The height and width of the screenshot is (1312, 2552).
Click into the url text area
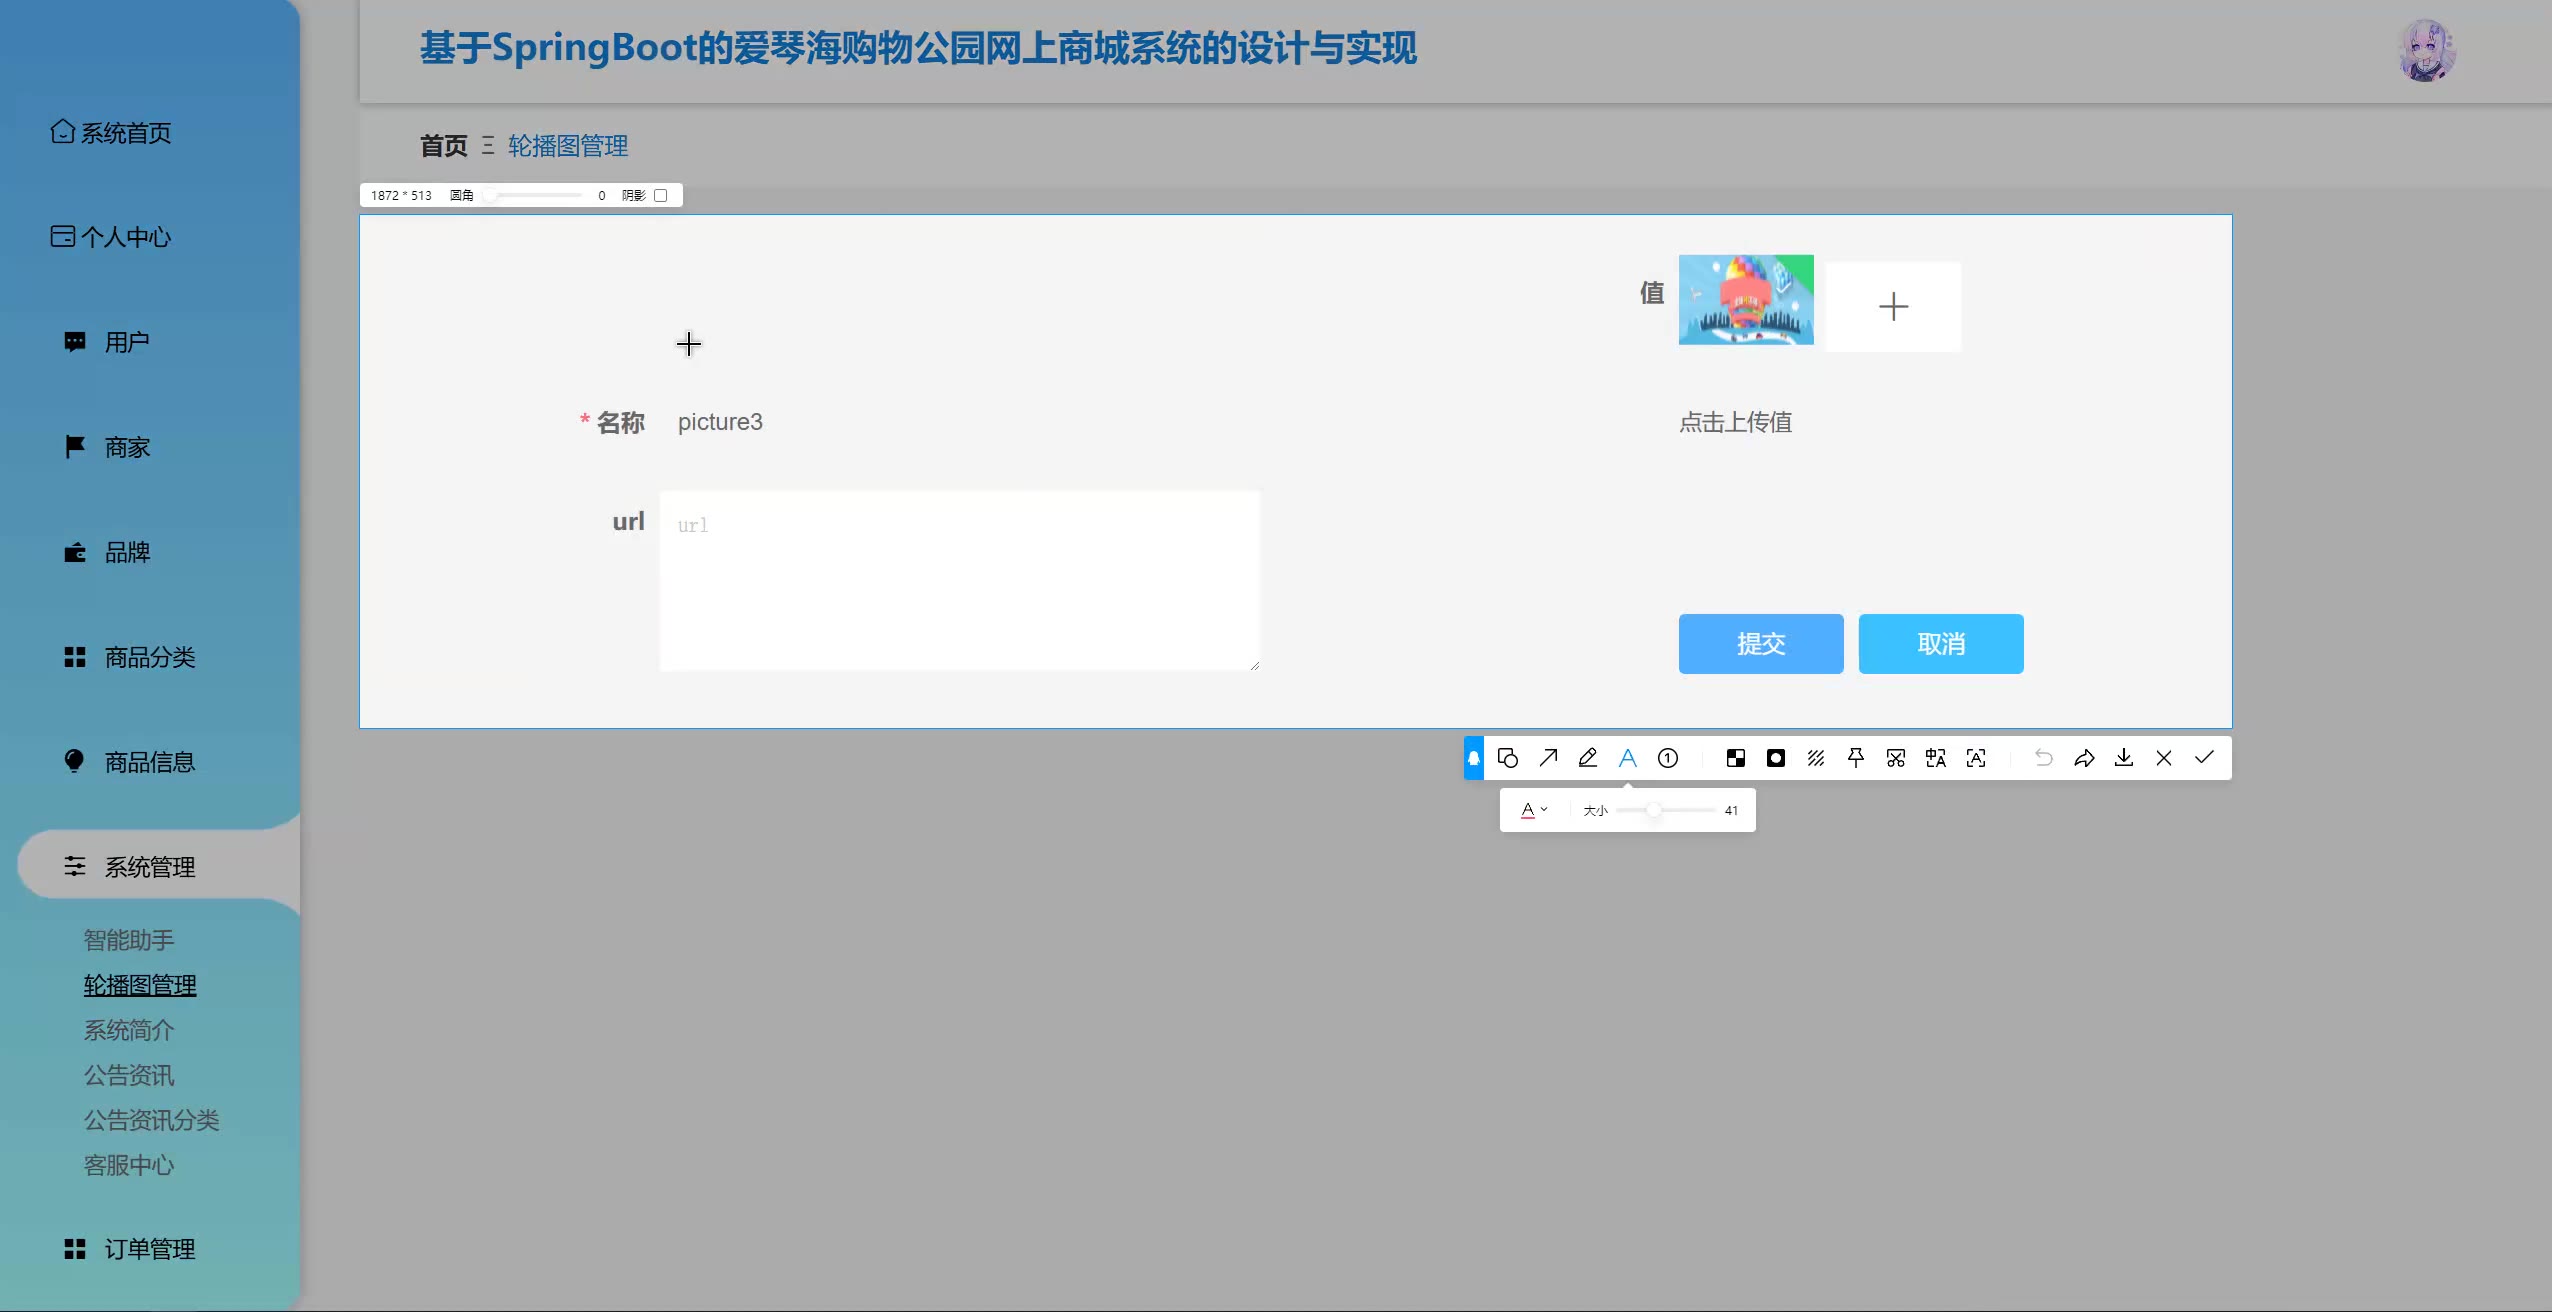coord(959,580)
